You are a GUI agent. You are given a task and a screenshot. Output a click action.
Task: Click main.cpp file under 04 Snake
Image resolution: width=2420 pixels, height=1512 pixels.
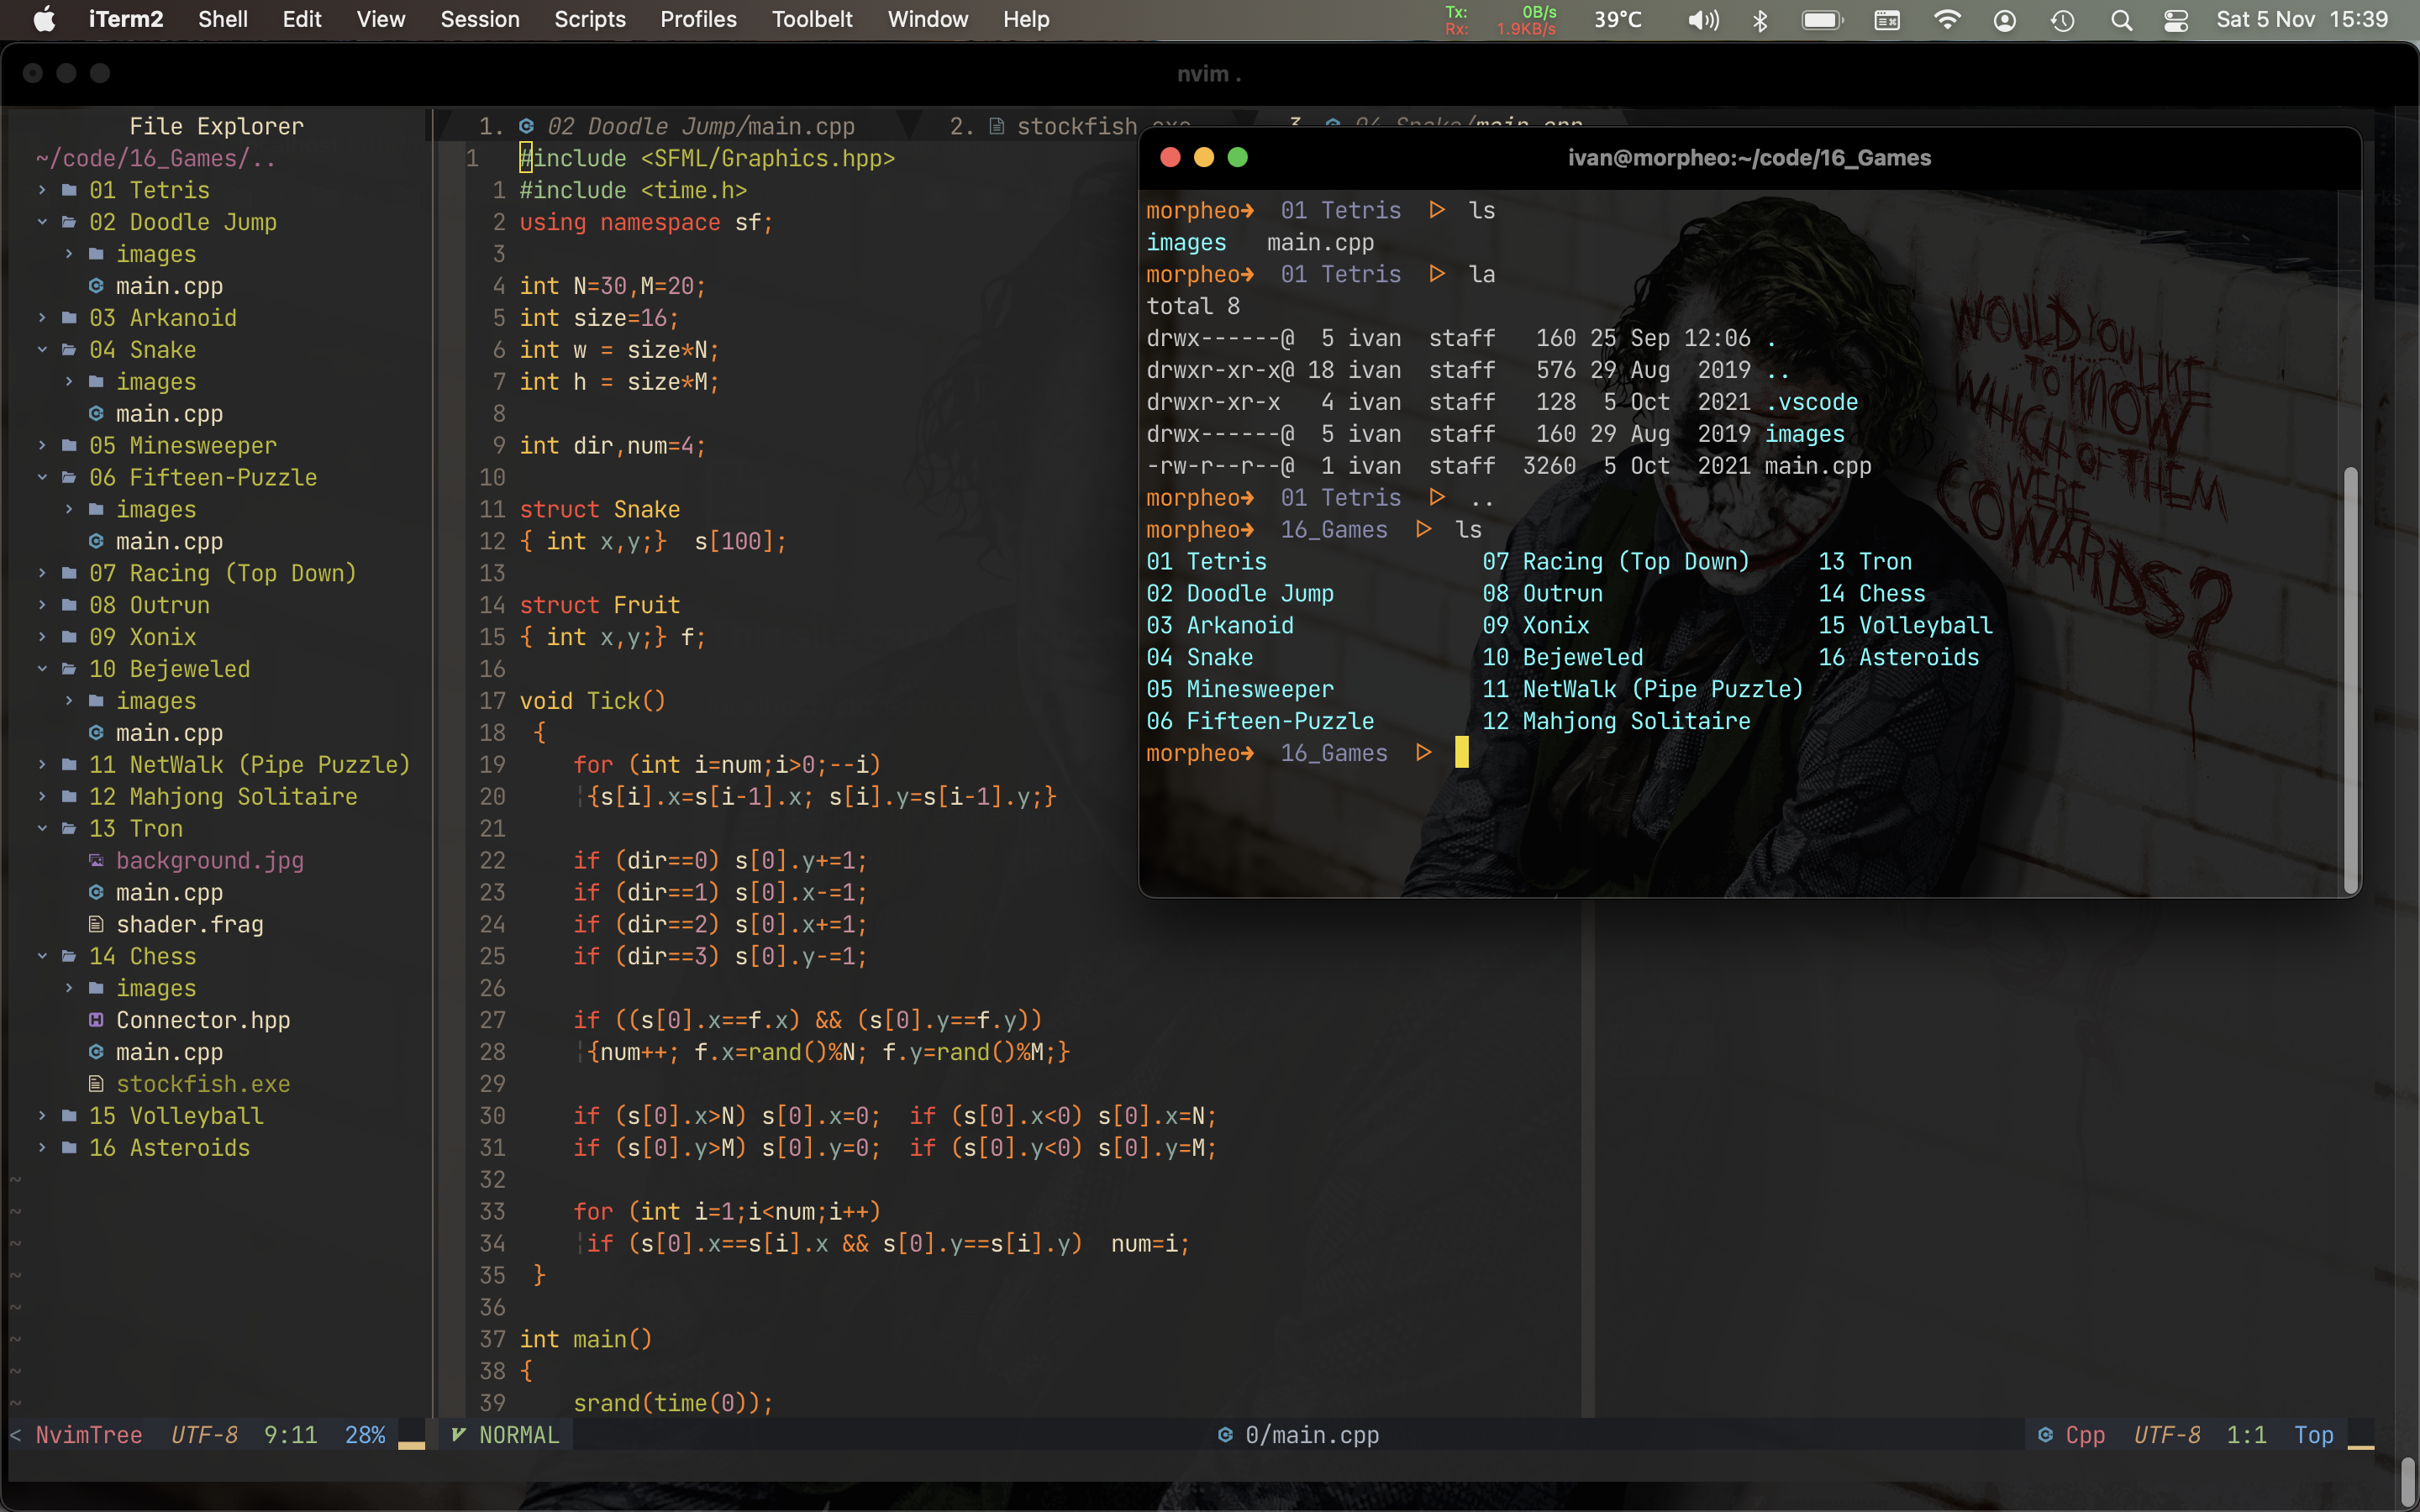pos(166,412)
